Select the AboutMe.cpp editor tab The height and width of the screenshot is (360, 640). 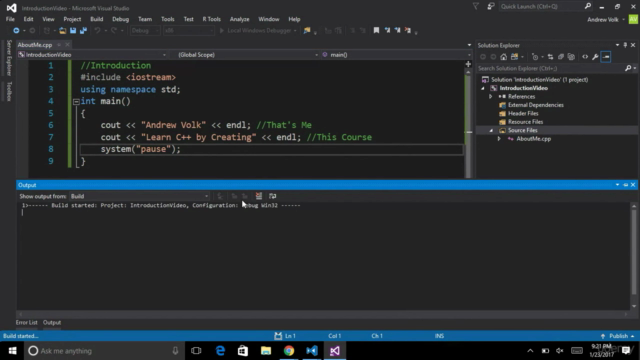(x=35, y=45)
